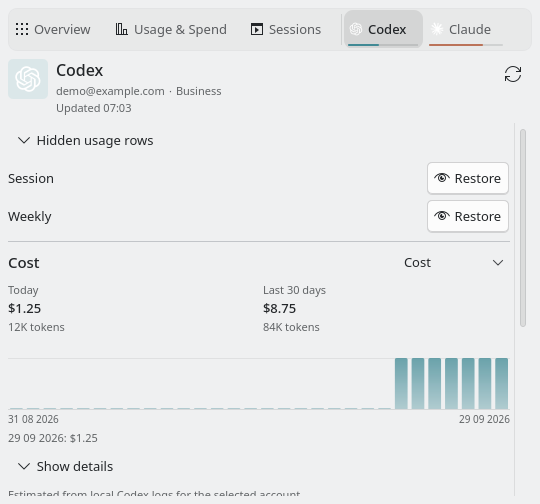Click the Usage & Spend chart icon
The image size is (540, 504).
coord(122,29)
